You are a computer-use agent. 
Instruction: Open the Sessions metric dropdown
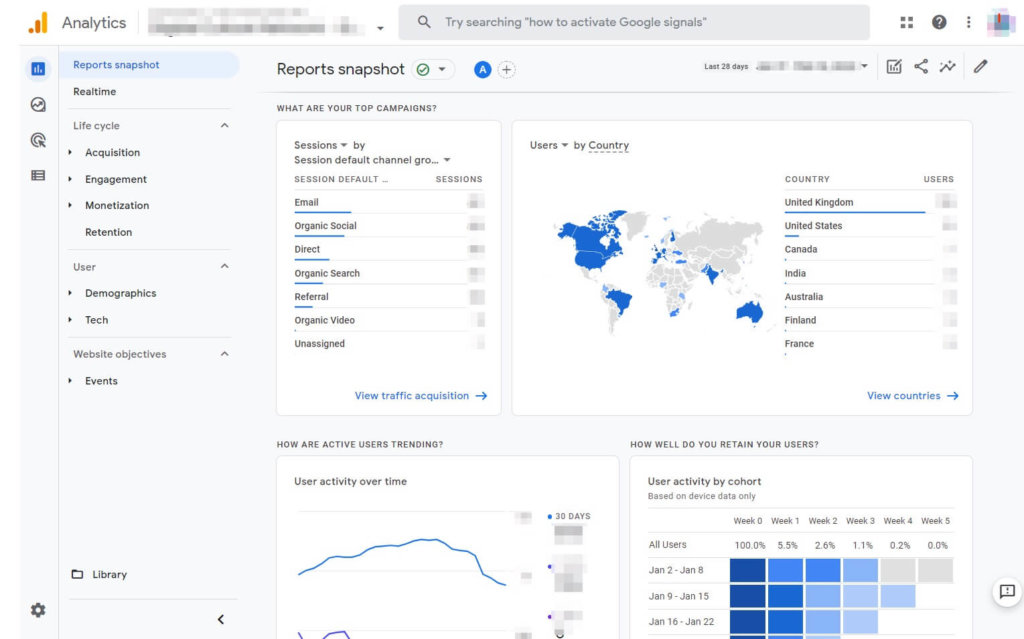coord(318,144)
